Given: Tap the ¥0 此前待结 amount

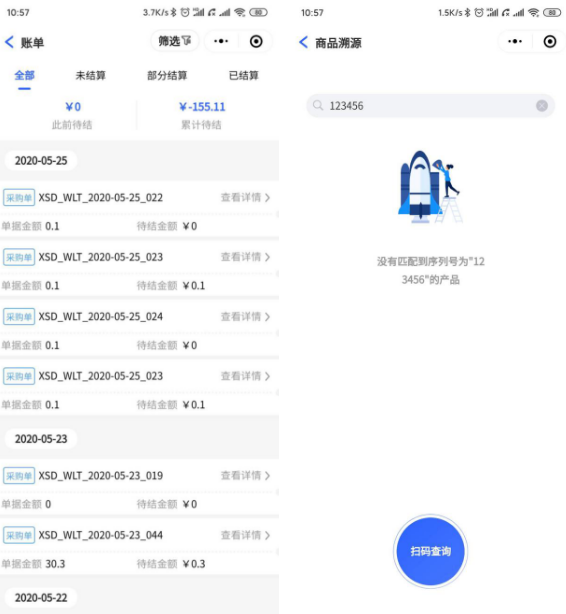Looking at the screenshot, I should click(x=72, y=107).
